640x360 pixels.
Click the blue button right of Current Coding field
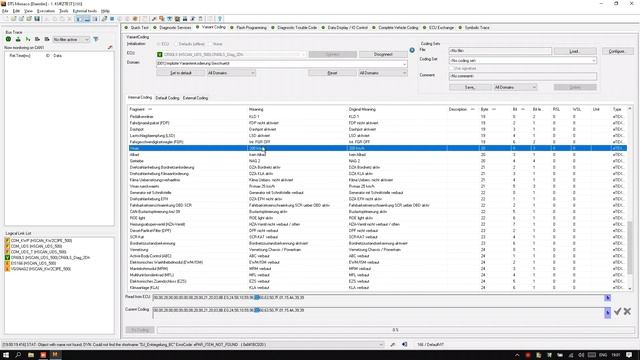[608, 313]
